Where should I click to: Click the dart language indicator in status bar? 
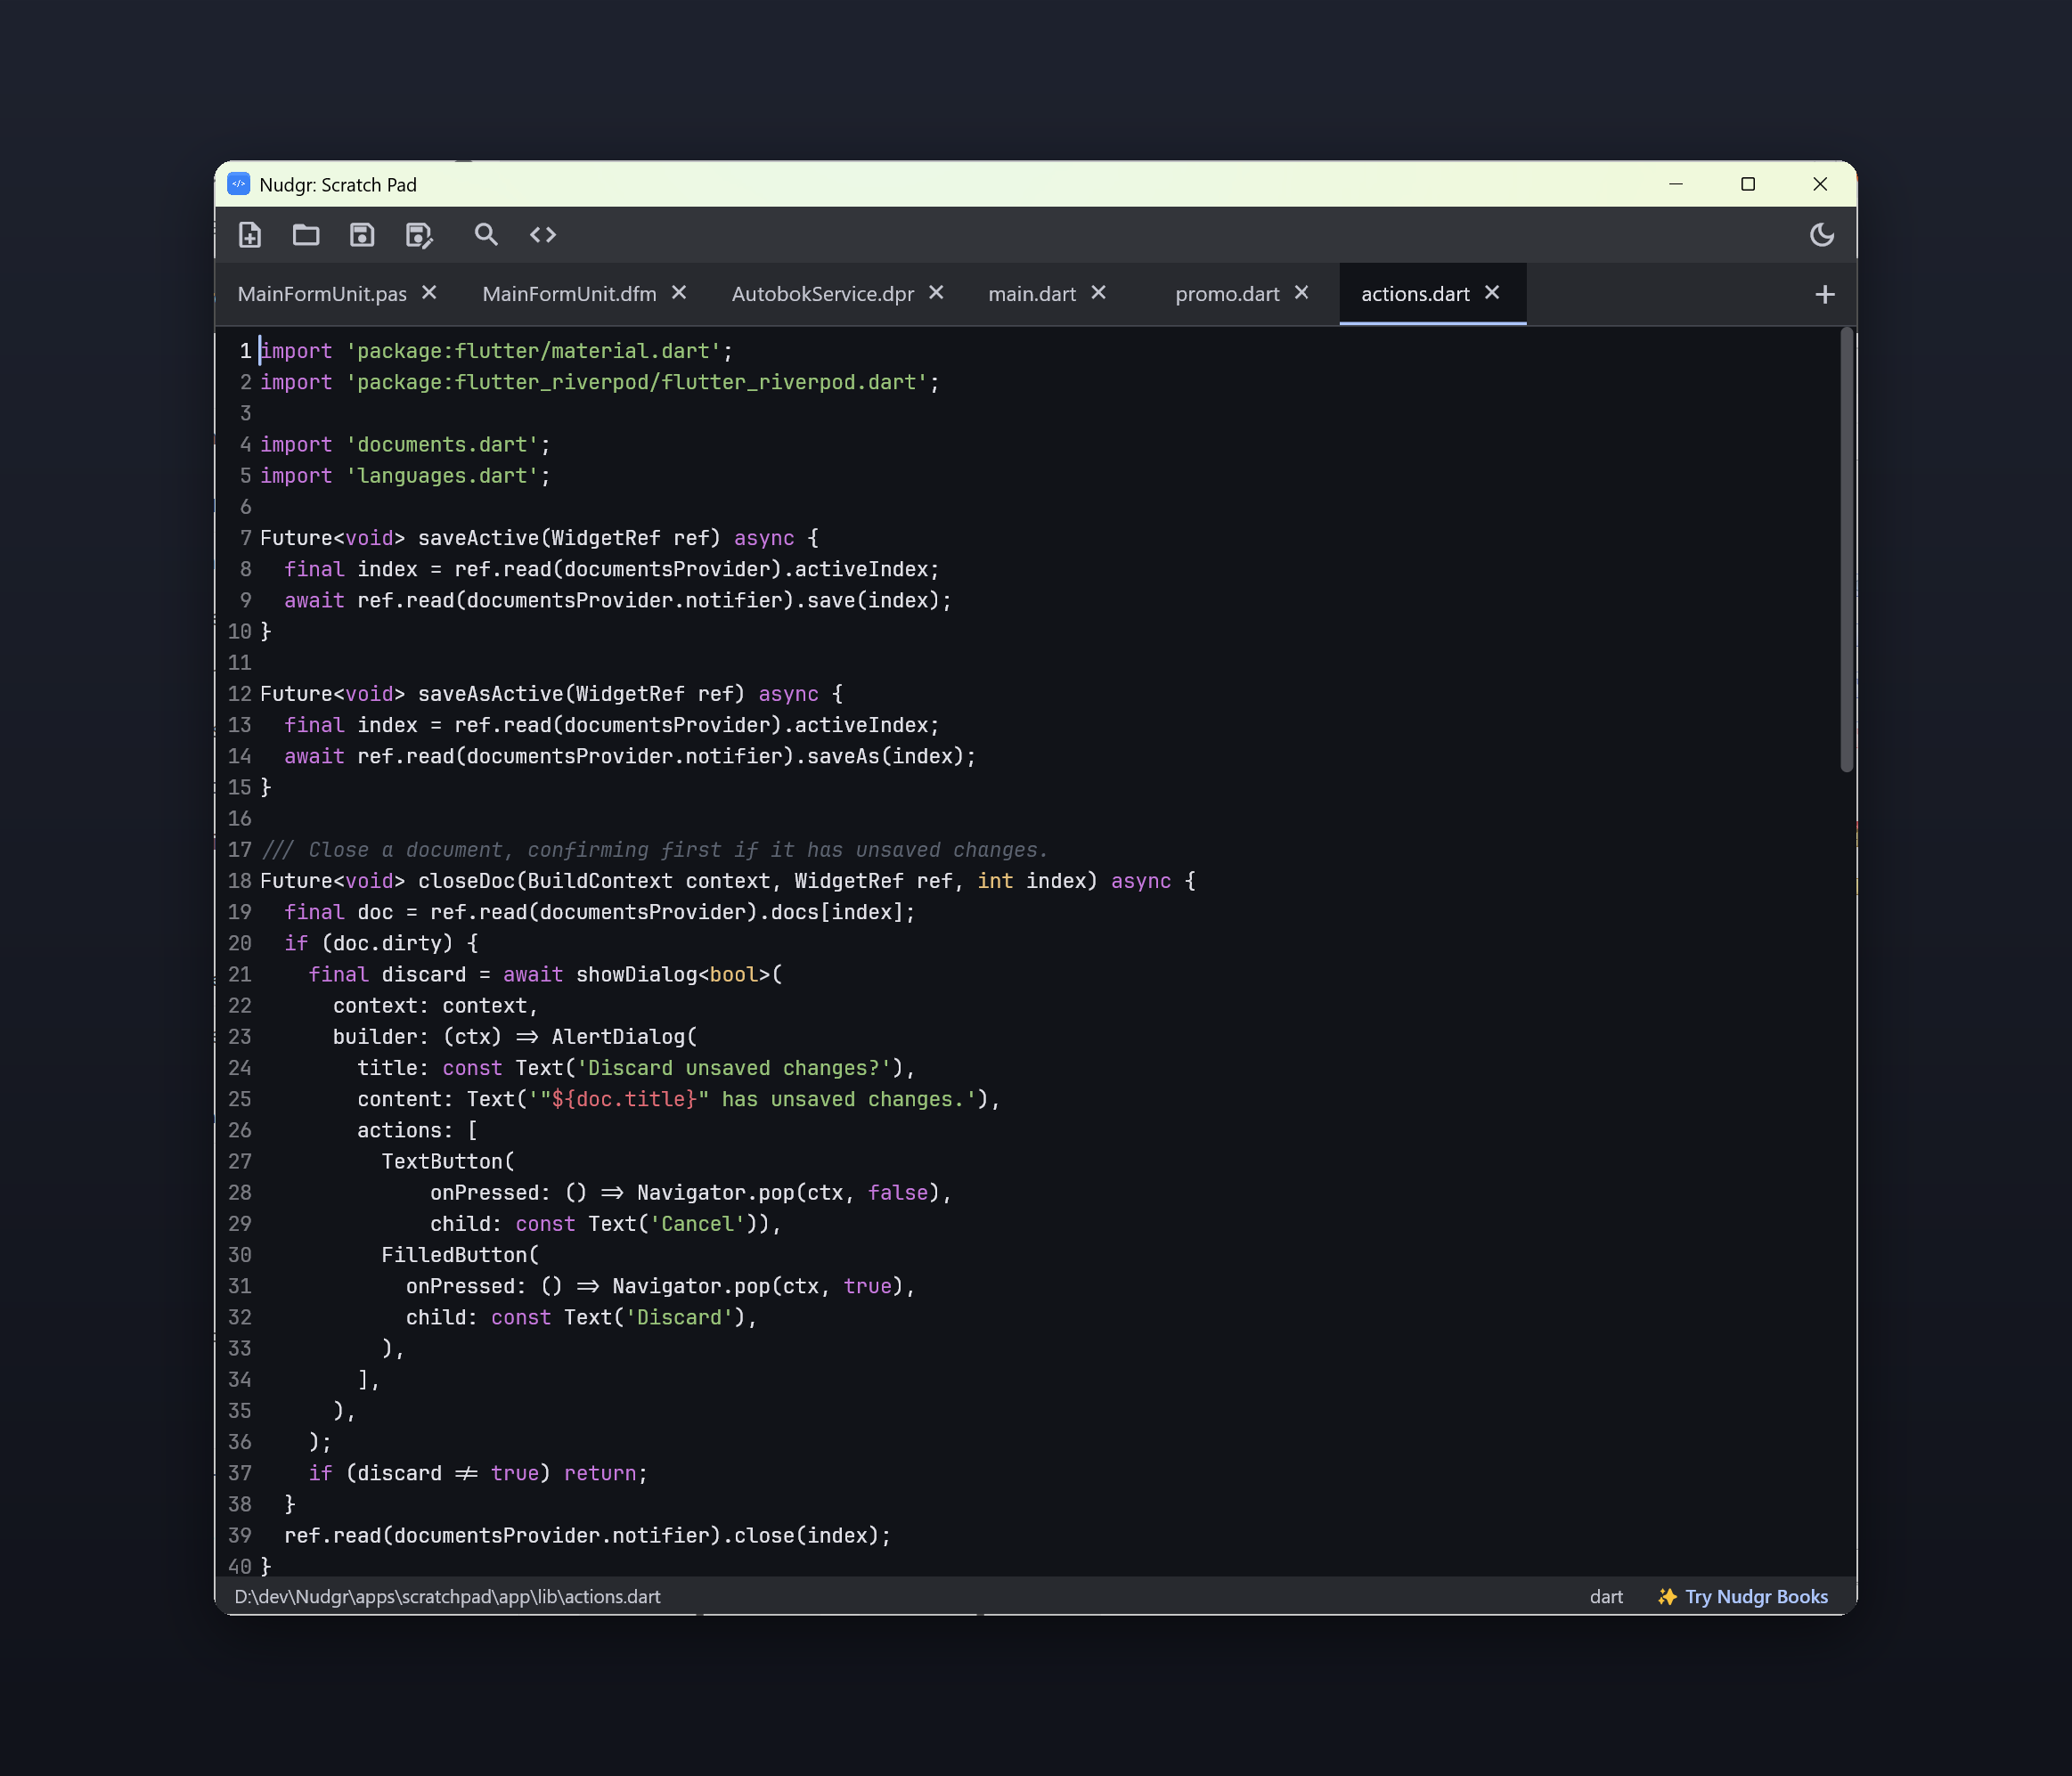(x=1606, y=1597)
